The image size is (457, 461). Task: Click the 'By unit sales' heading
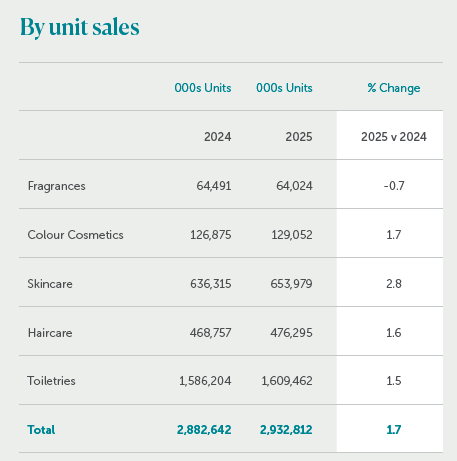point(80,27)
